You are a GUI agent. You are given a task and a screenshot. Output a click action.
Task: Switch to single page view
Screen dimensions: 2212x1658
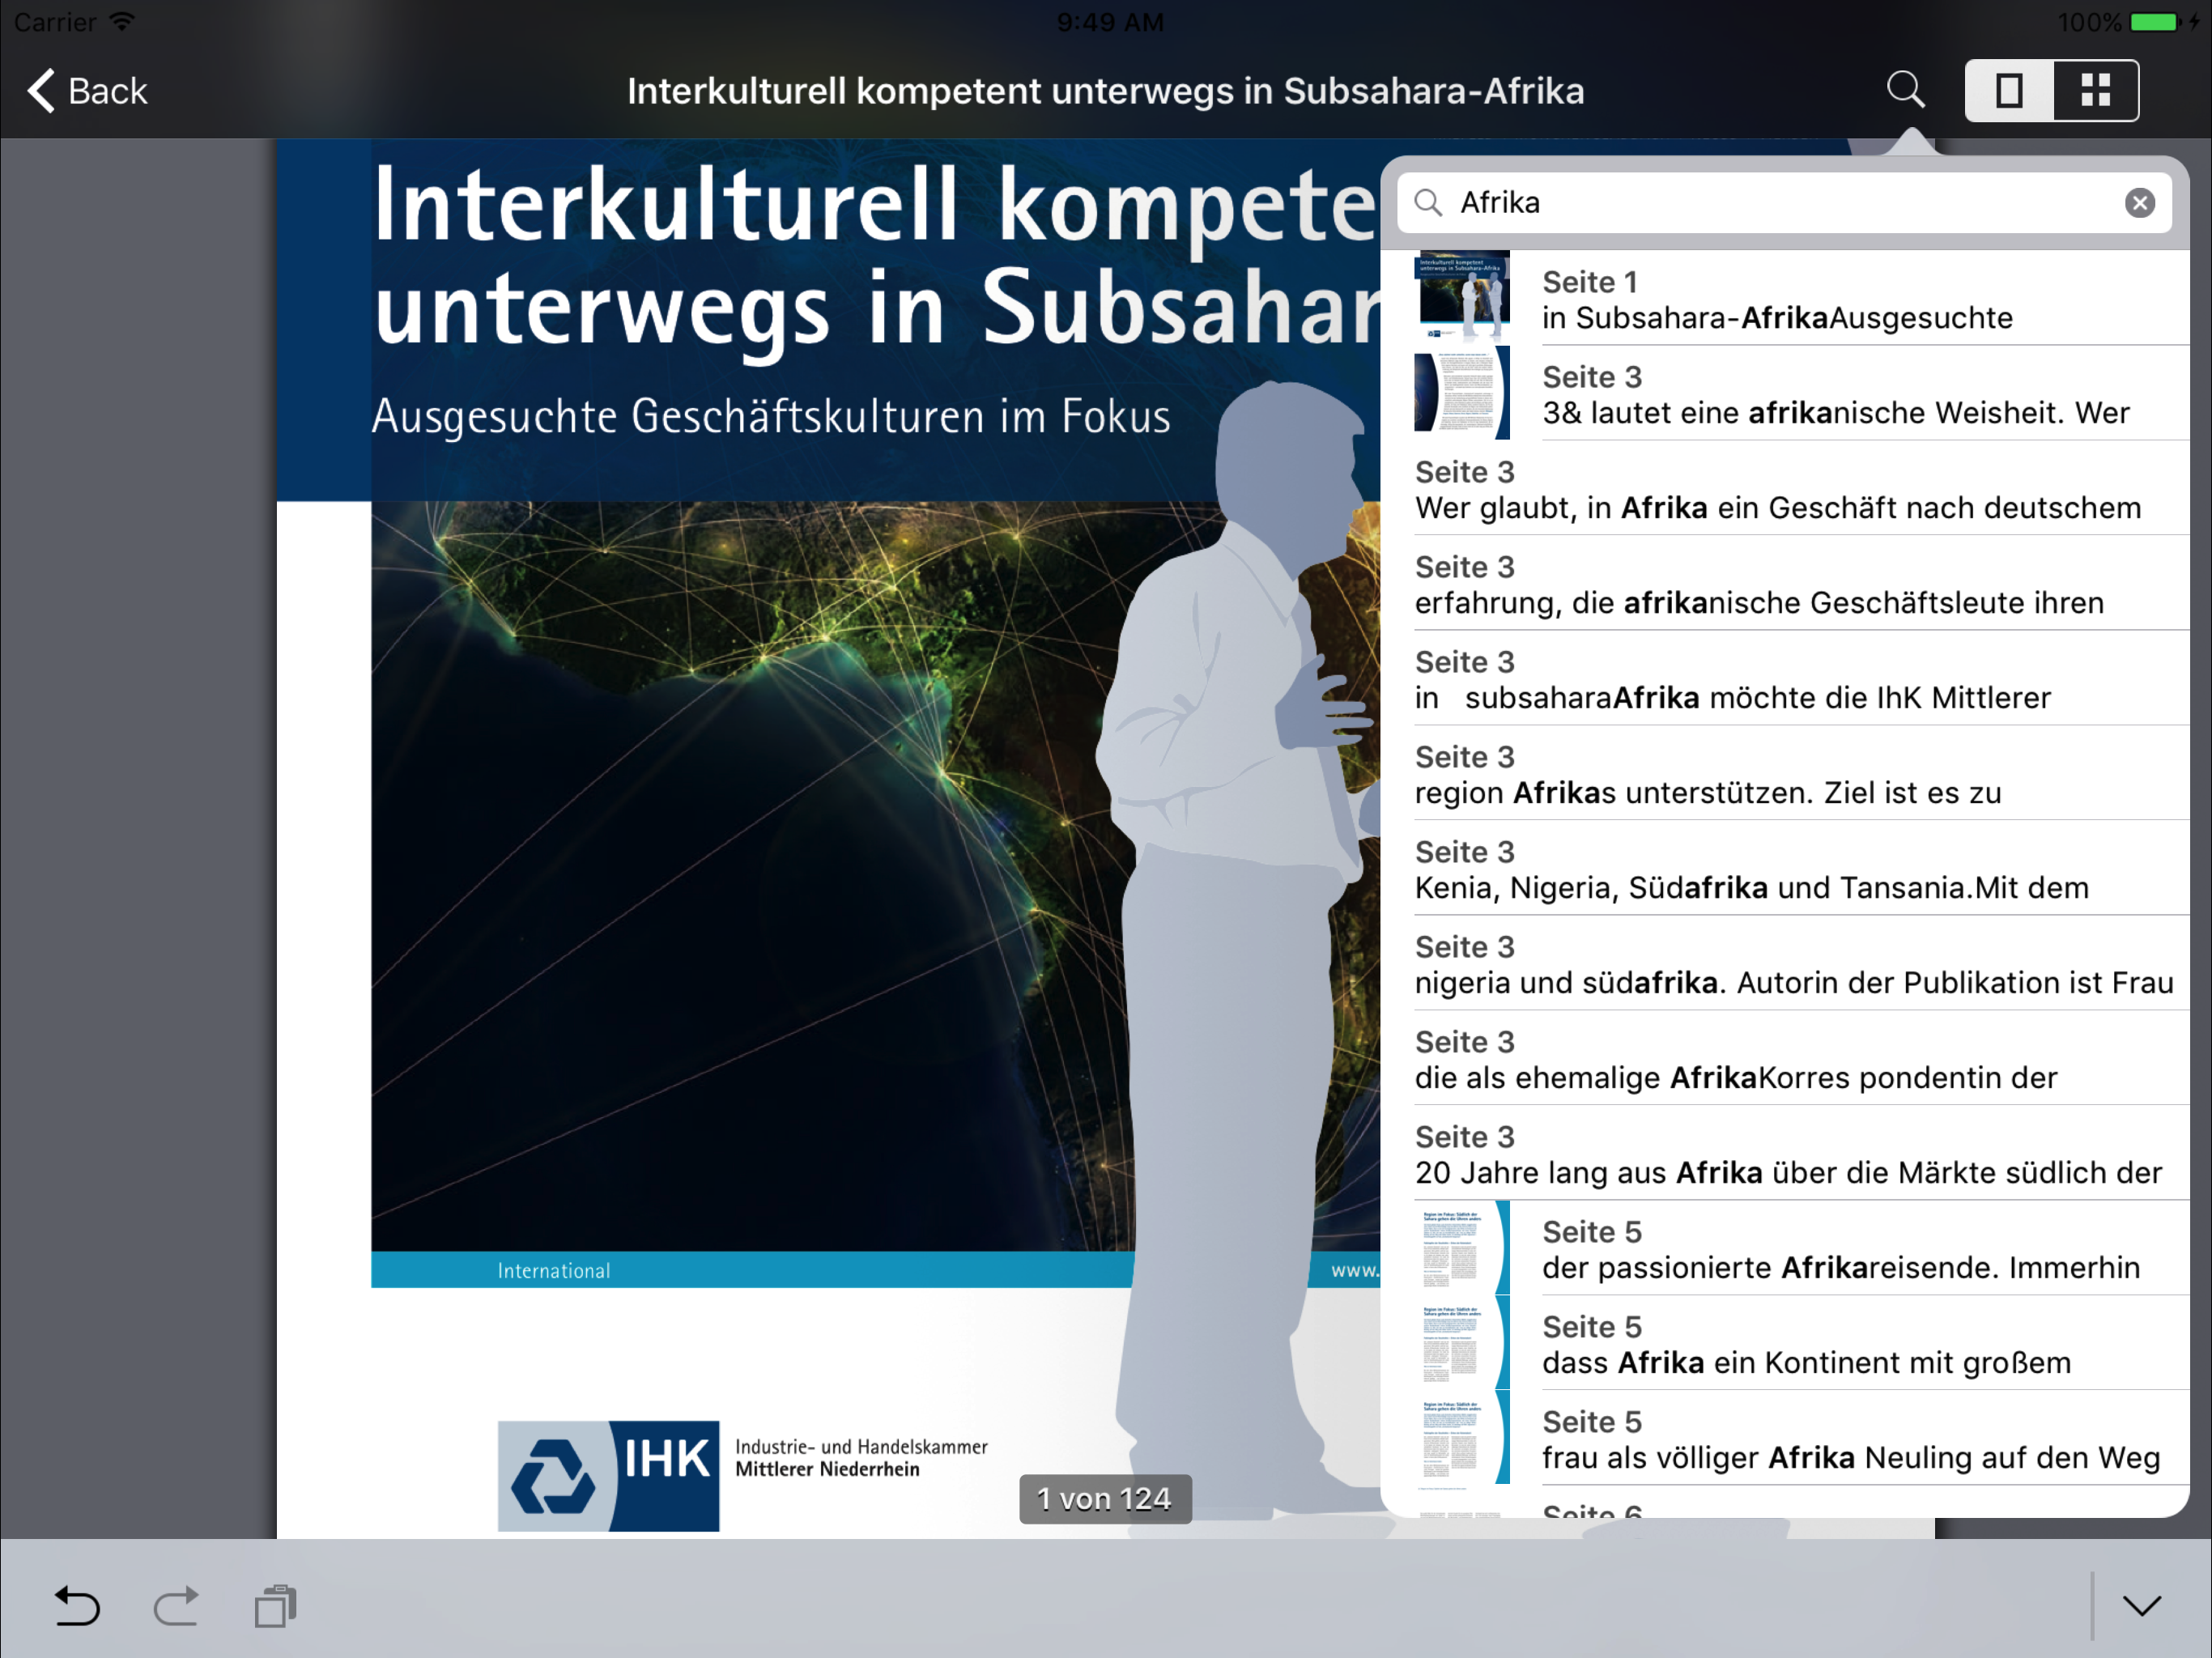point(2009,91)
